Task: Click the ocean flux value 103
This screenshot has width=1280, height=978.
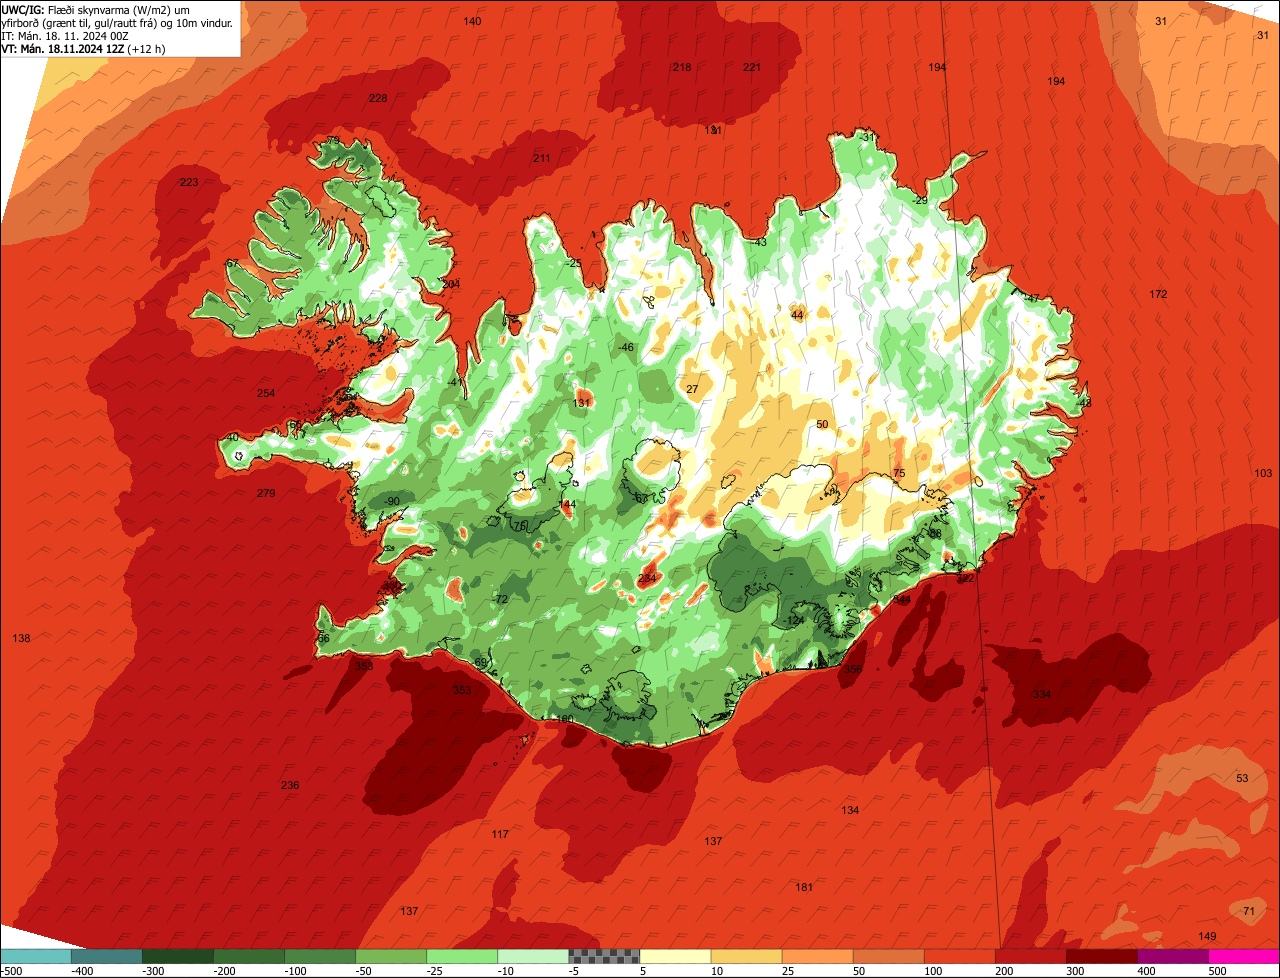Action: [1263, 473]
